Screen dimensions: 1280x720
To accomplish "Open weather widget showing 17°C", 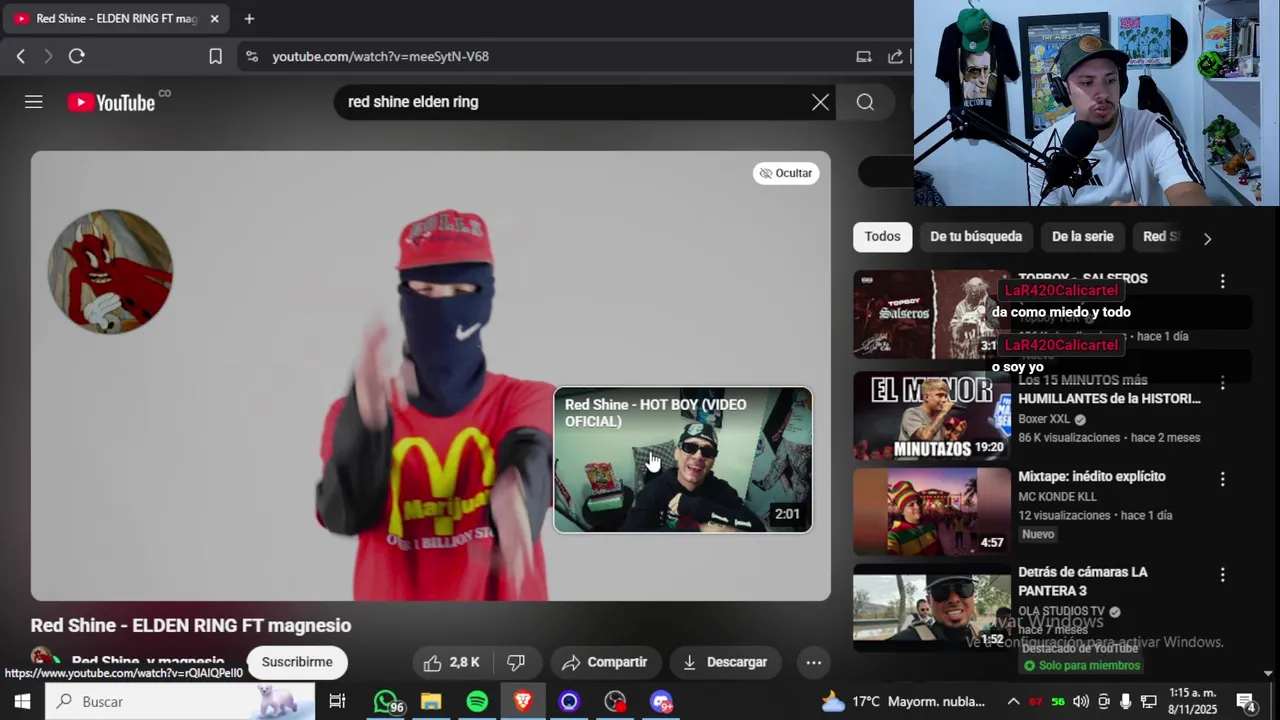I will [903, 702].
